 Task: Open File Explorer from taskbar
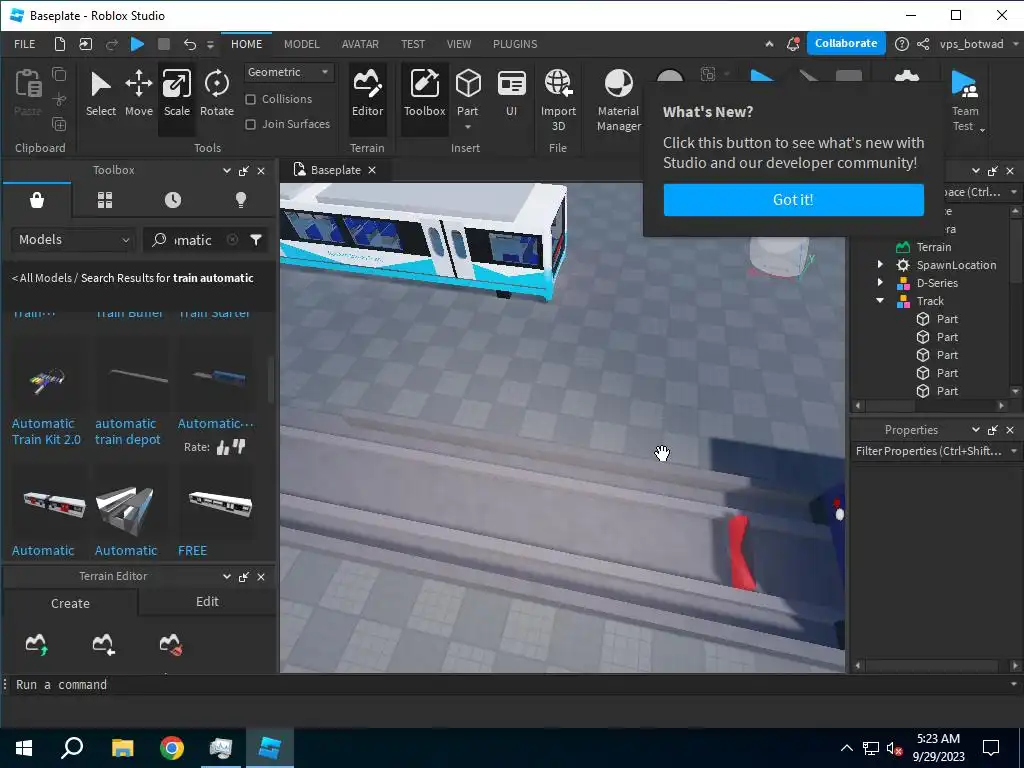coord(122,748)
